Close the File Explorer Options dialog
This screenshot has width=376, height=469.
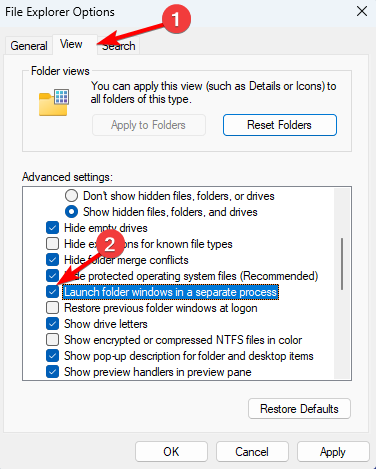pyautogui.click(x=362, y=12)
